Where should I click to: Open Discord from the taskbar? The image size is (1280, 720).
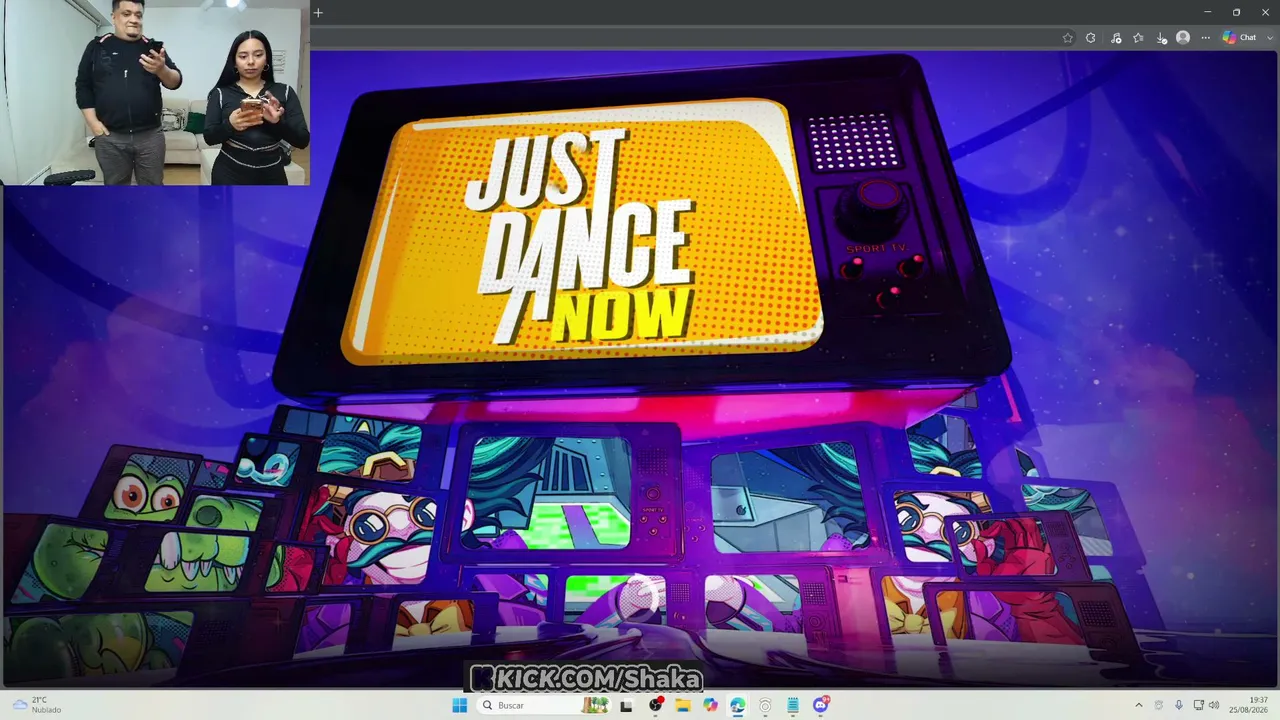pyautogui.click(x=821, y=705)
